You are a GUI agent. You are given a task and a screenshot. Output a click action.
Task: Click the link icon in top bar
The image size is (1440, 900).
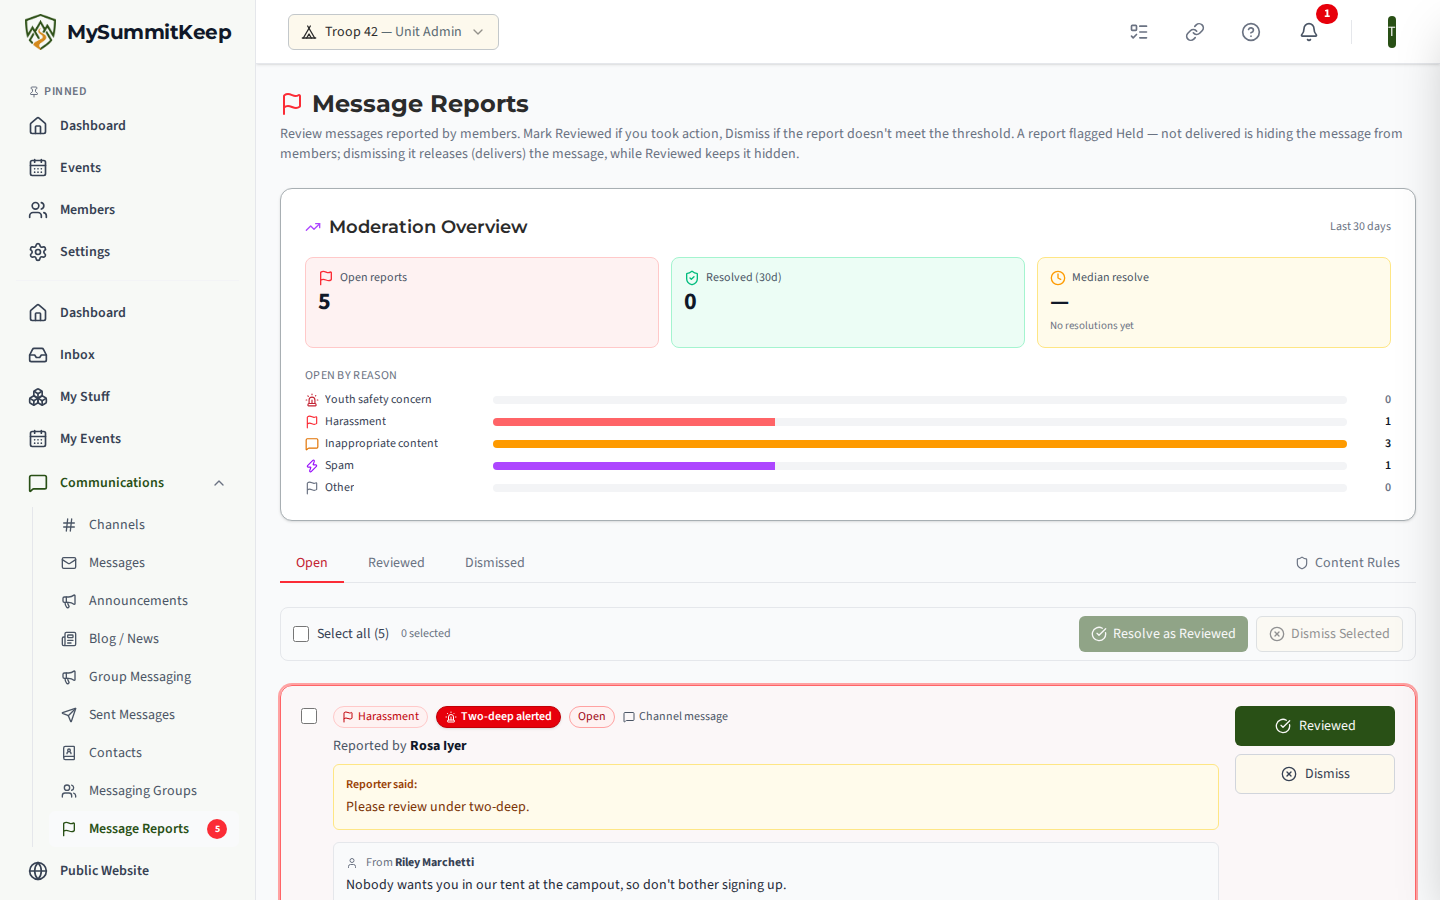(1195, 32)
